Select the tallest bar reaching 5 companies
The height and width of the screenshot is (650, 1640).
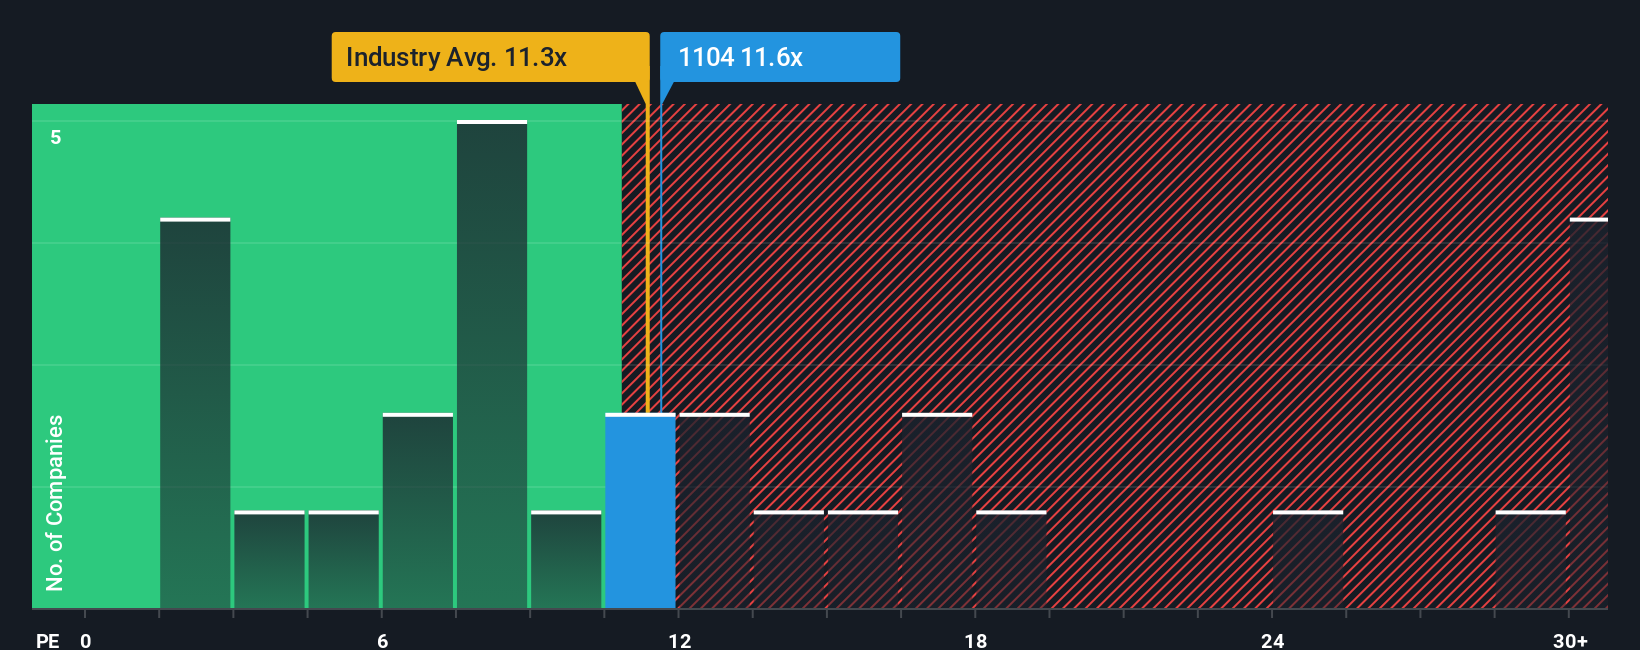492,365
